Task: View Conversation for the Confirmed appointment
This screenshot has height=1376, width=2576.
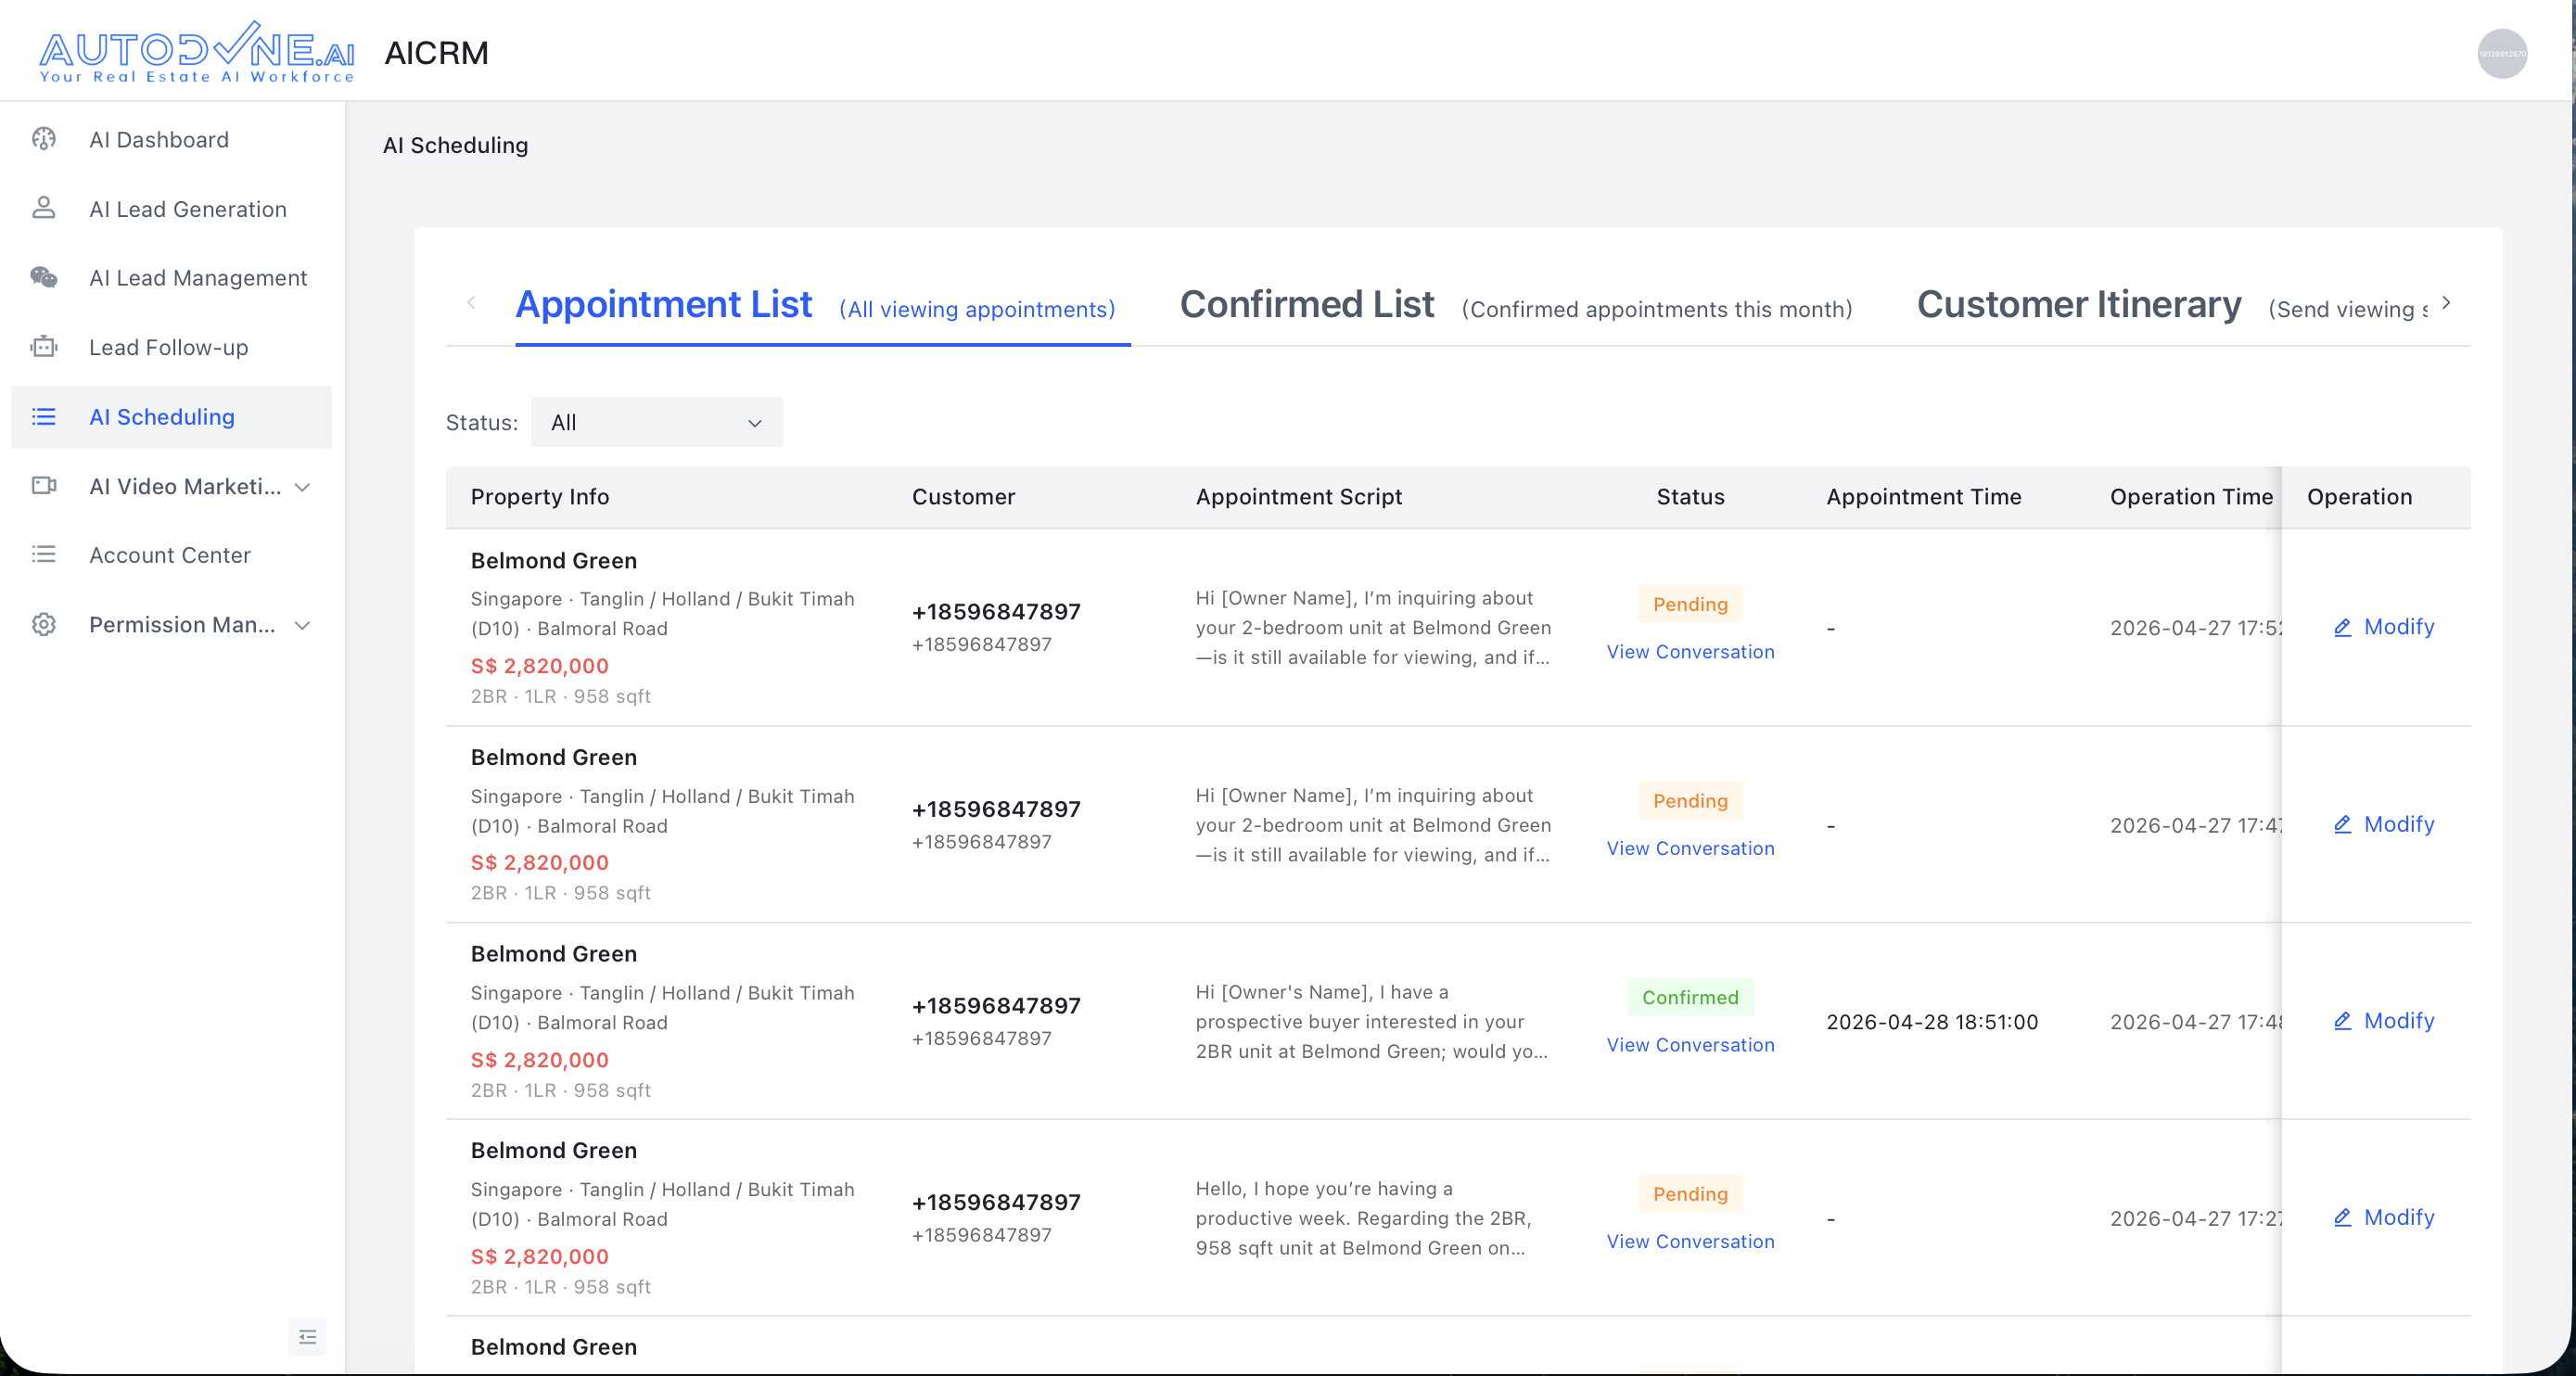Action: 1690,1044
